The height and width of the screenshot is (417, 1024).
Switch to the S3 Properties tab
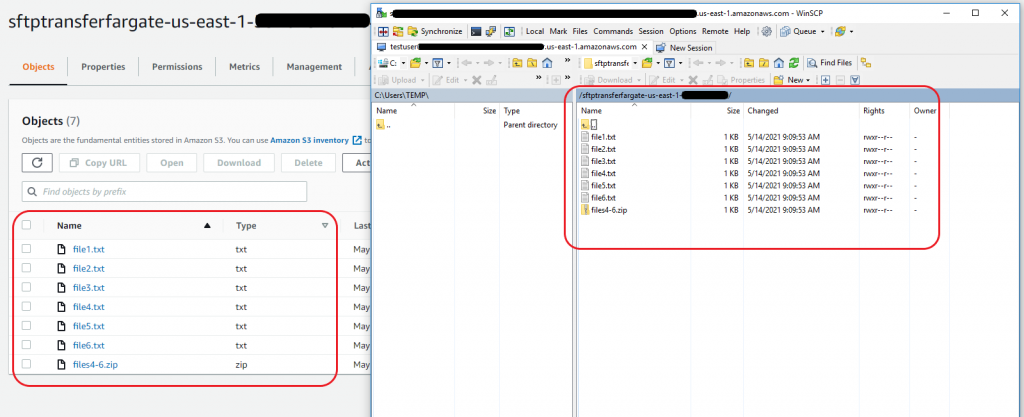(x=103, y=67)
